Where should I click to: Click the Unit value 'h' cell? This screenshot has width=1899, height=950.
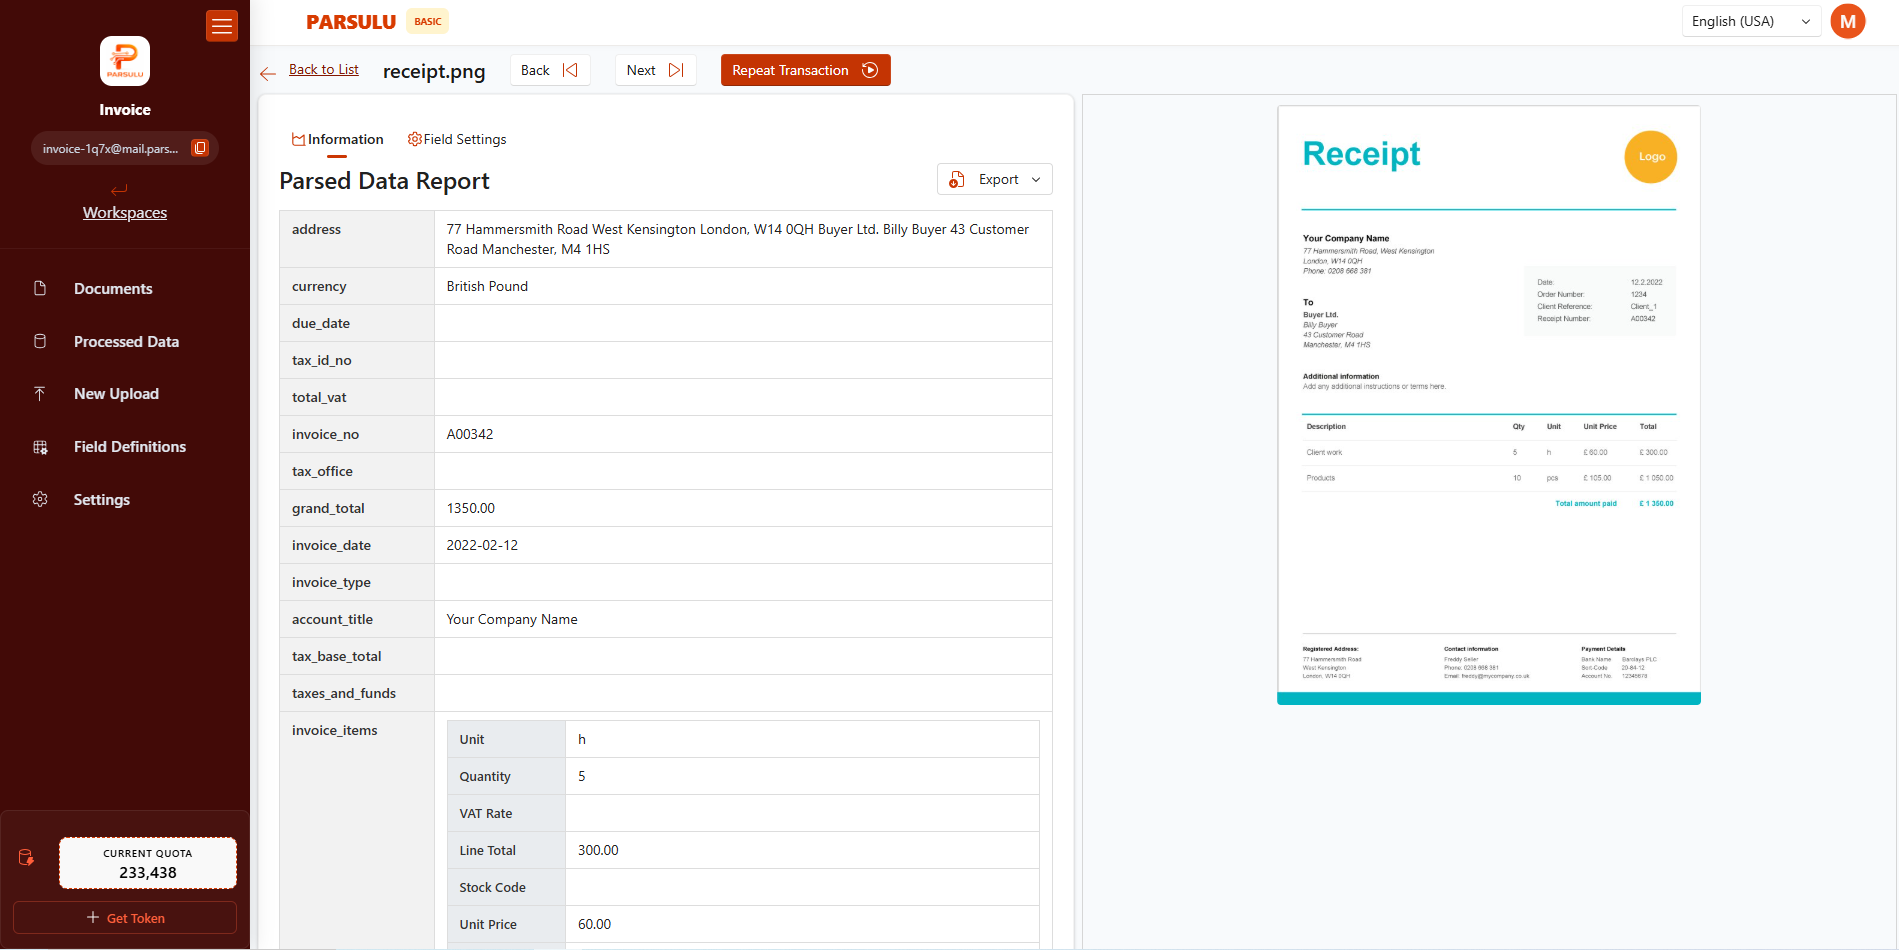(802, 739)
